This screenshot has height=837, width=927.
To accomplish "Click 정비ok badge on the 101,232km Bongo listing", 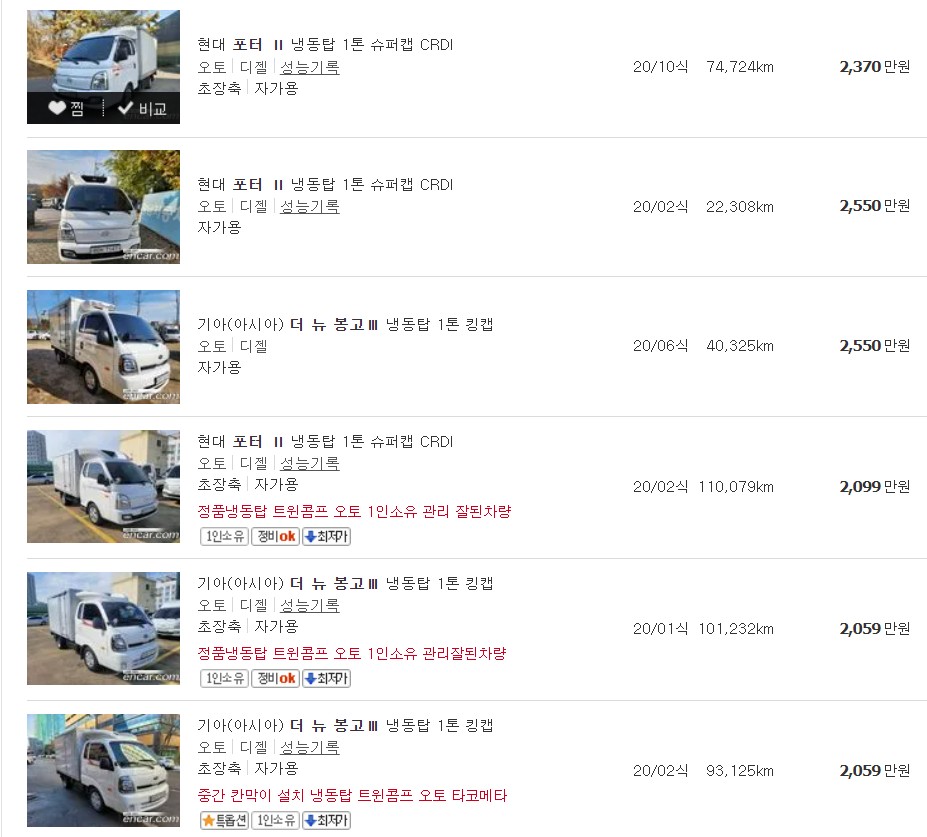I will 275,679.
